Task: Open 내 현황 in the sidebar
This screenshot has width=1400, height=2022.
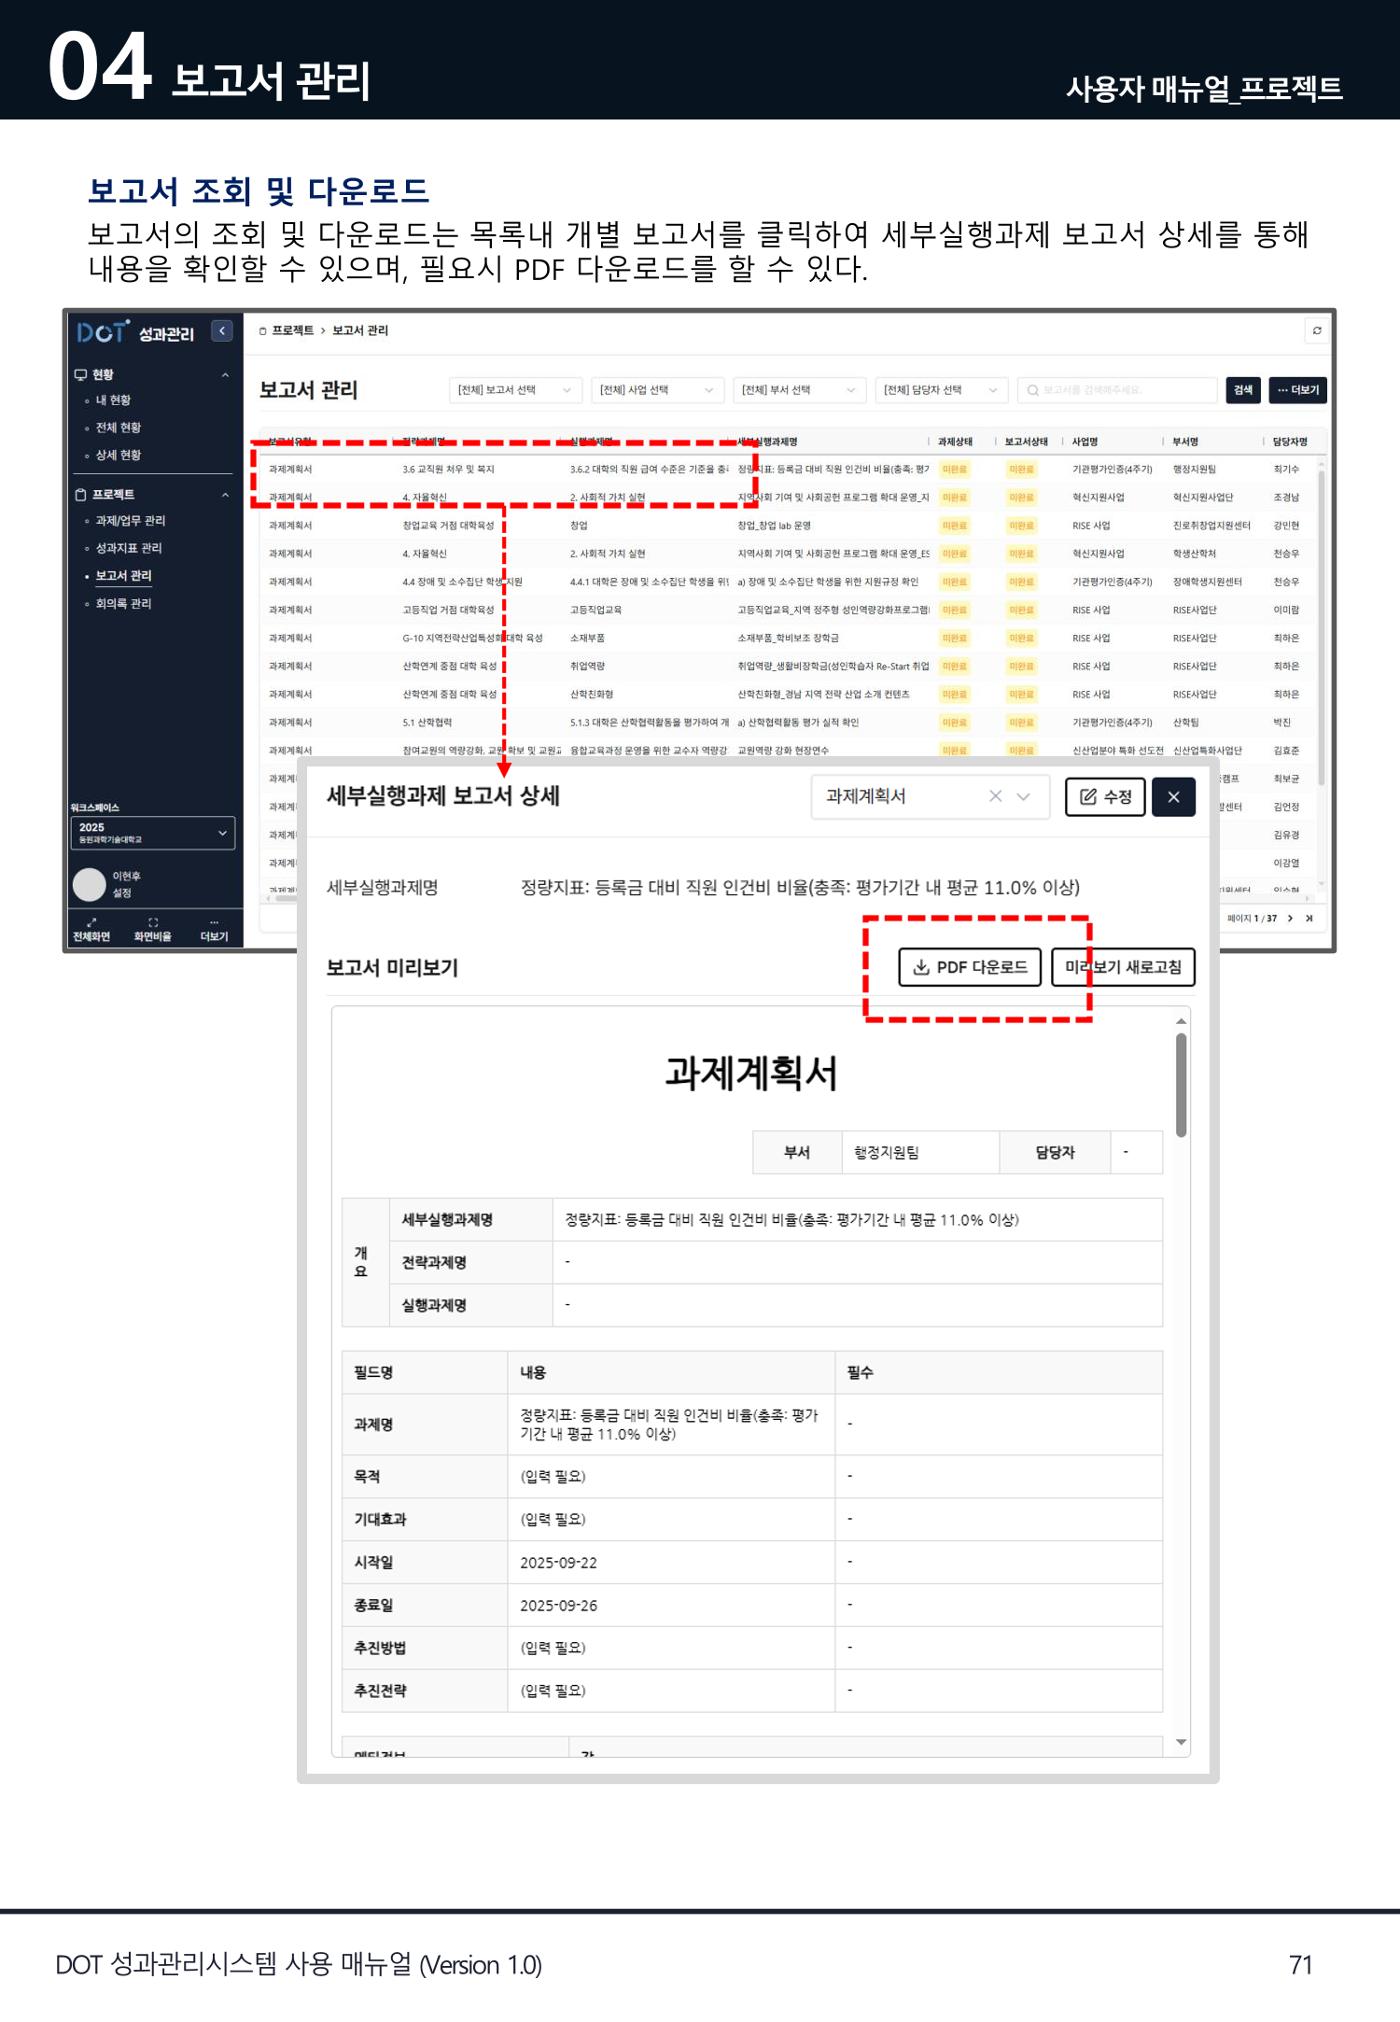Action: [x=113, y=400]
